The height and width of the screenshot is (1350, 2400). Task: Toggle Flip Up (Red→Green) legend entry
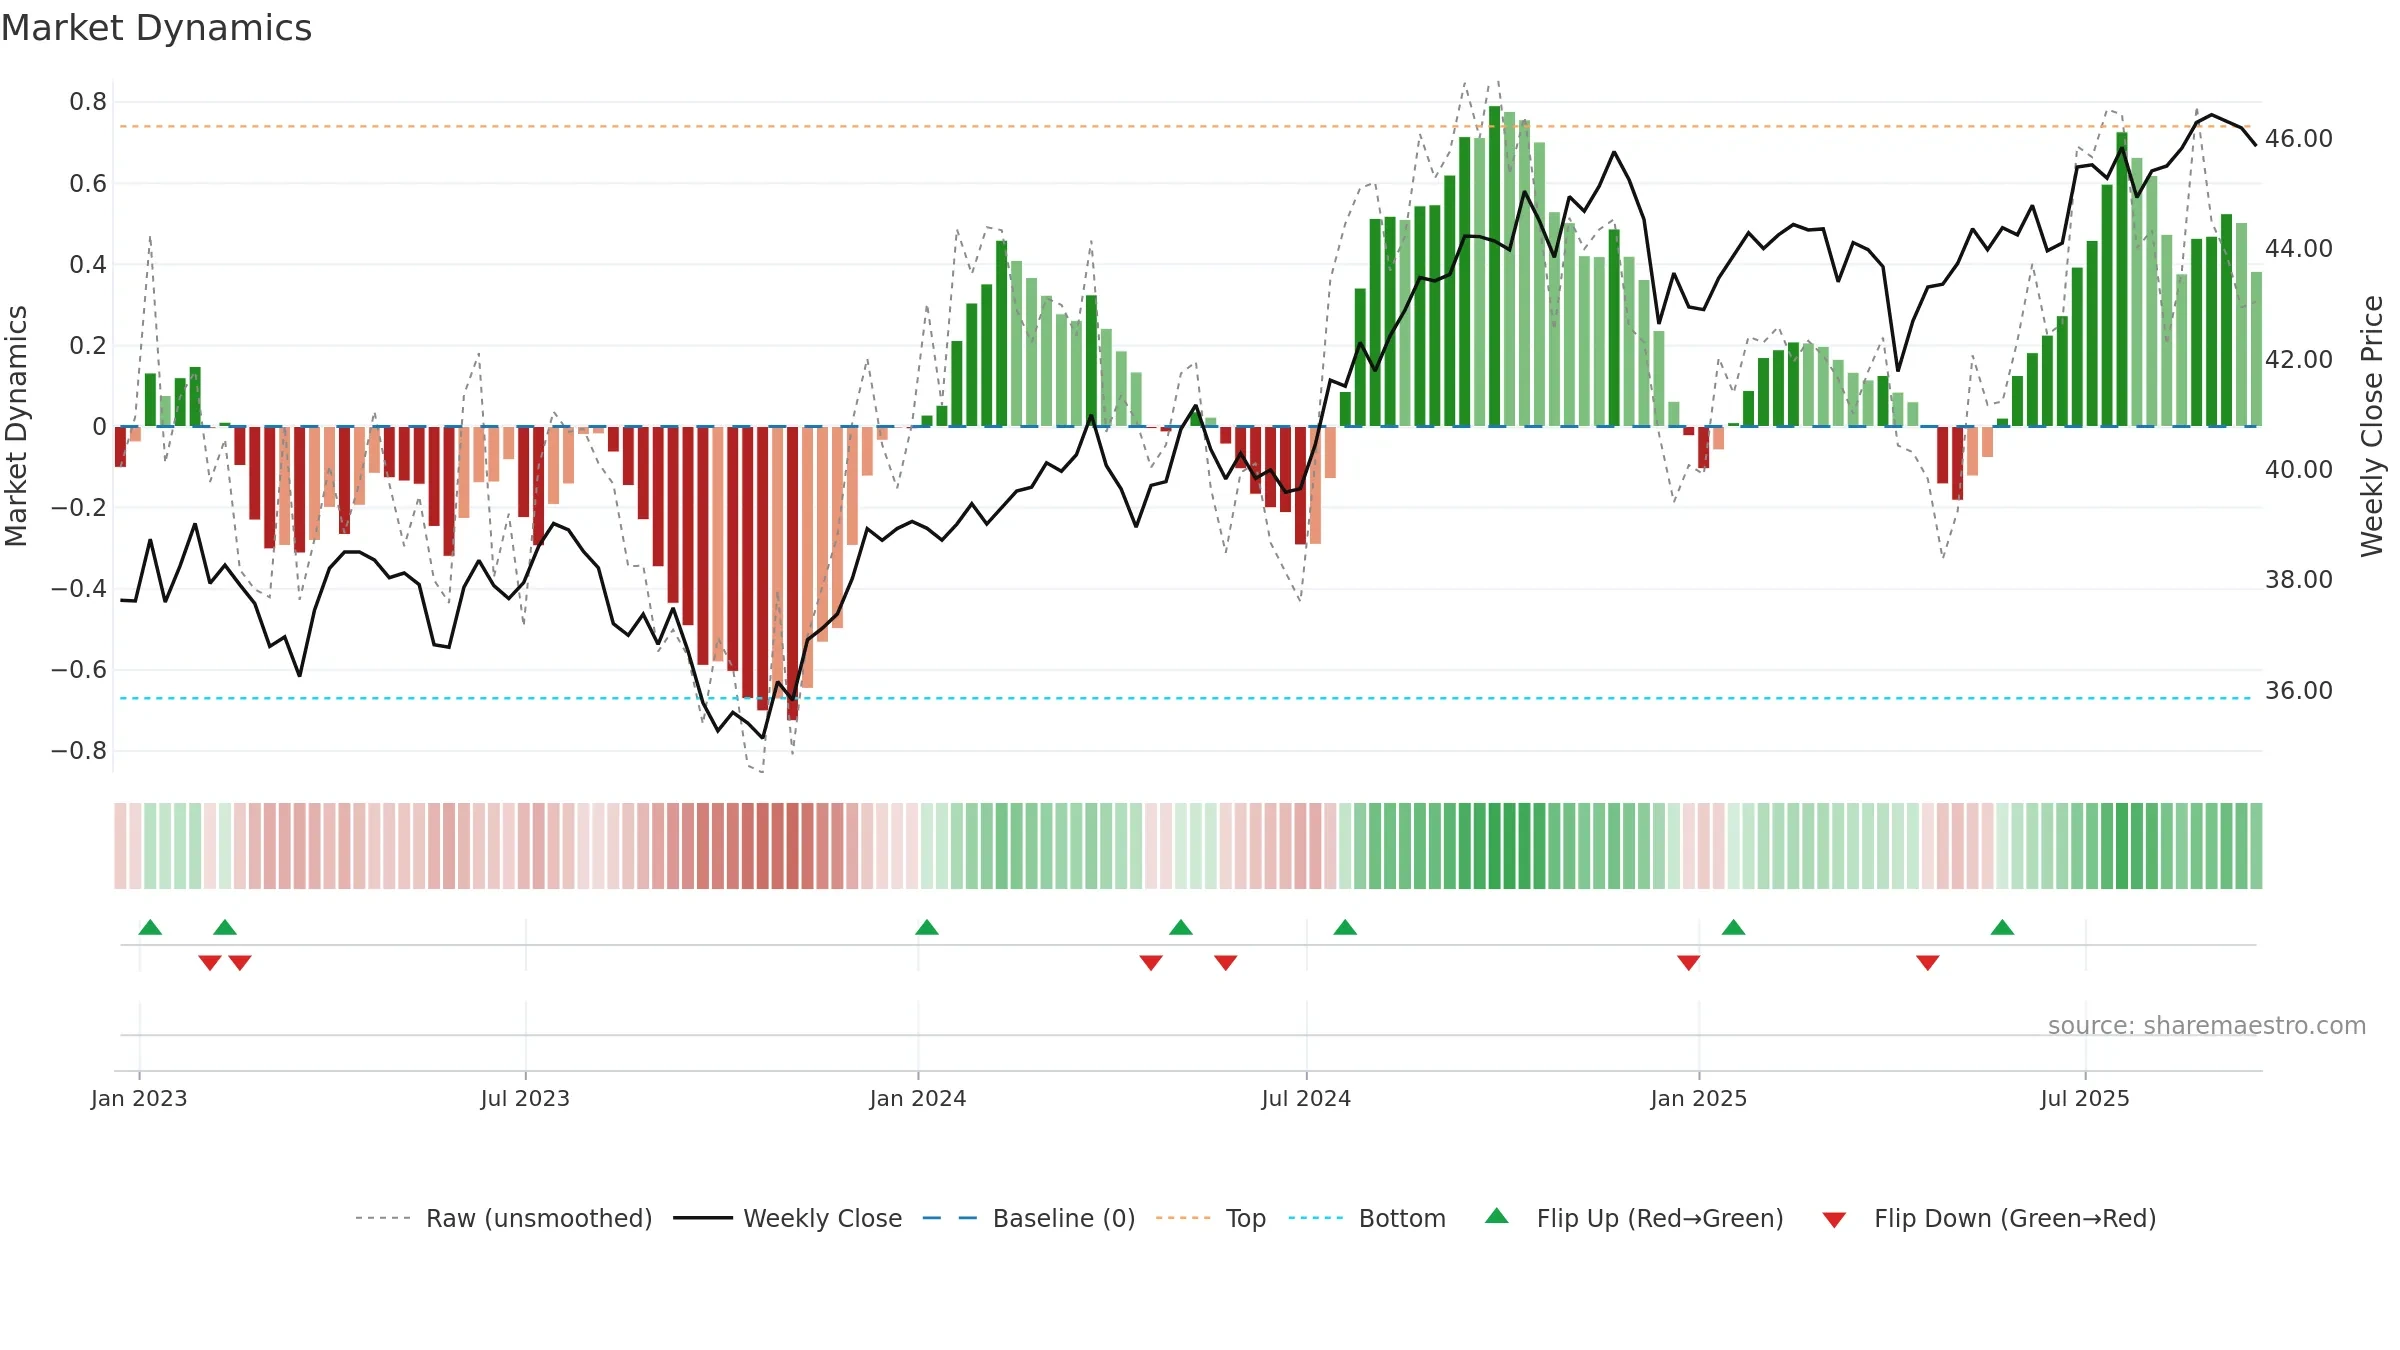(1634, 1218)
